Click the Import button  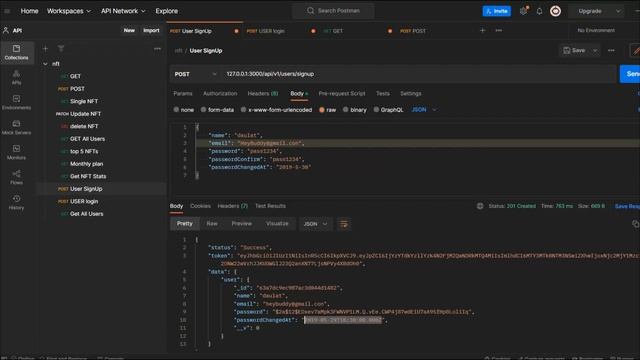(151, 31)
